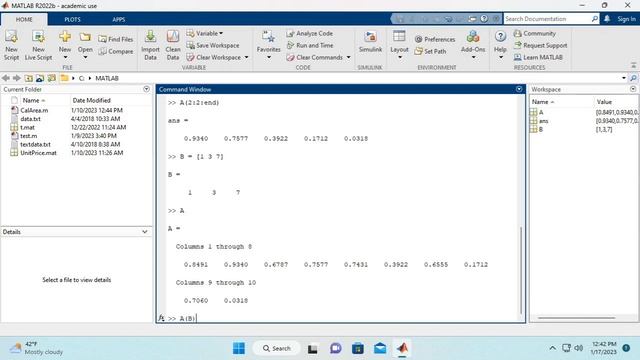640x360 pixels.
Task: Open Layout options
Action: tap(399, 45)
